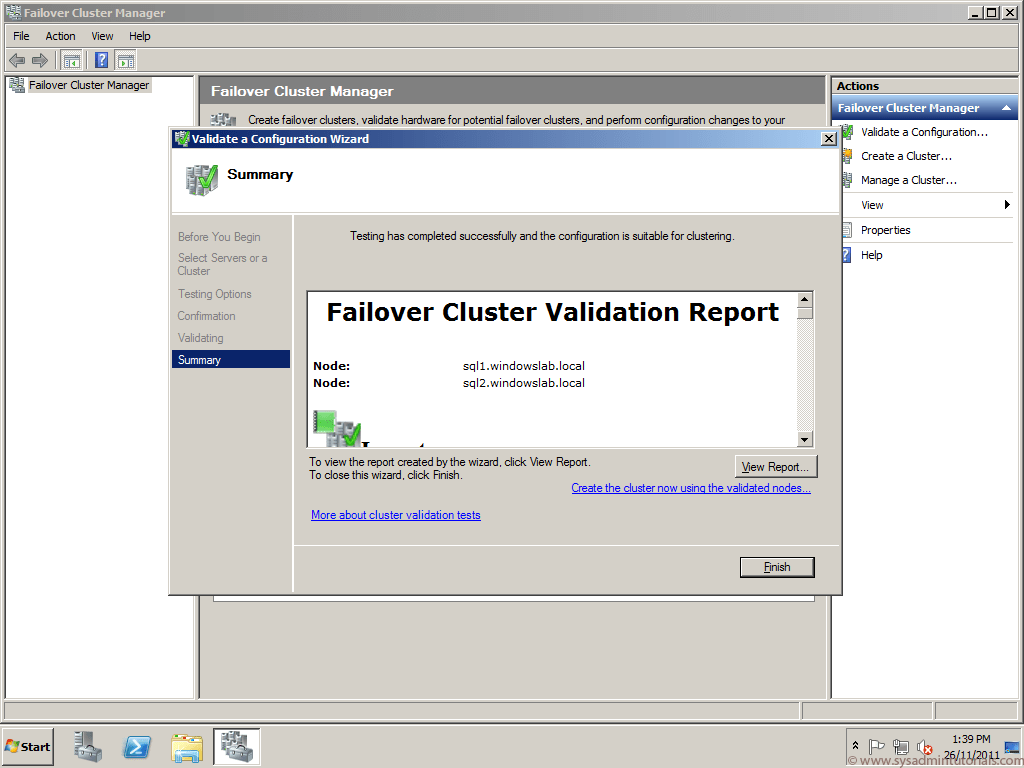The width and height of the screenshot is (1024, 768).
Task: Click the forward navigation arrow icon
Action: [38, 60]
